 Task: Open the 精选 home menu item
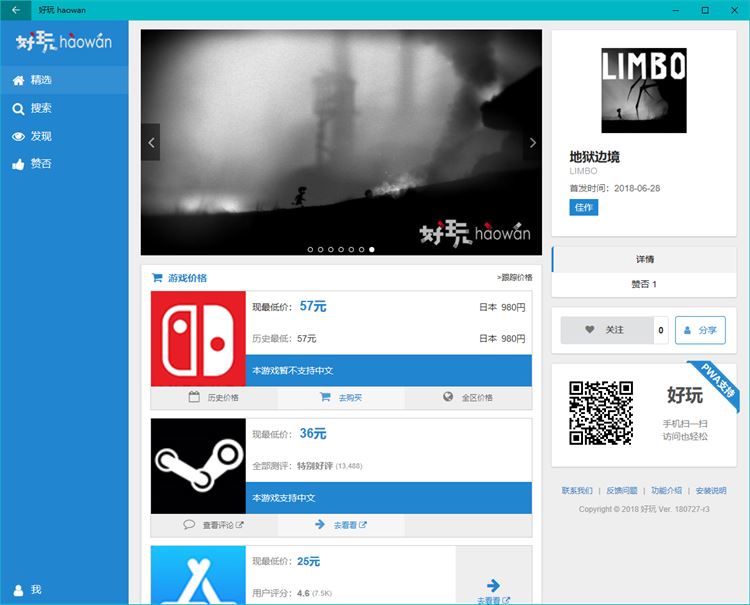[64, 80]
